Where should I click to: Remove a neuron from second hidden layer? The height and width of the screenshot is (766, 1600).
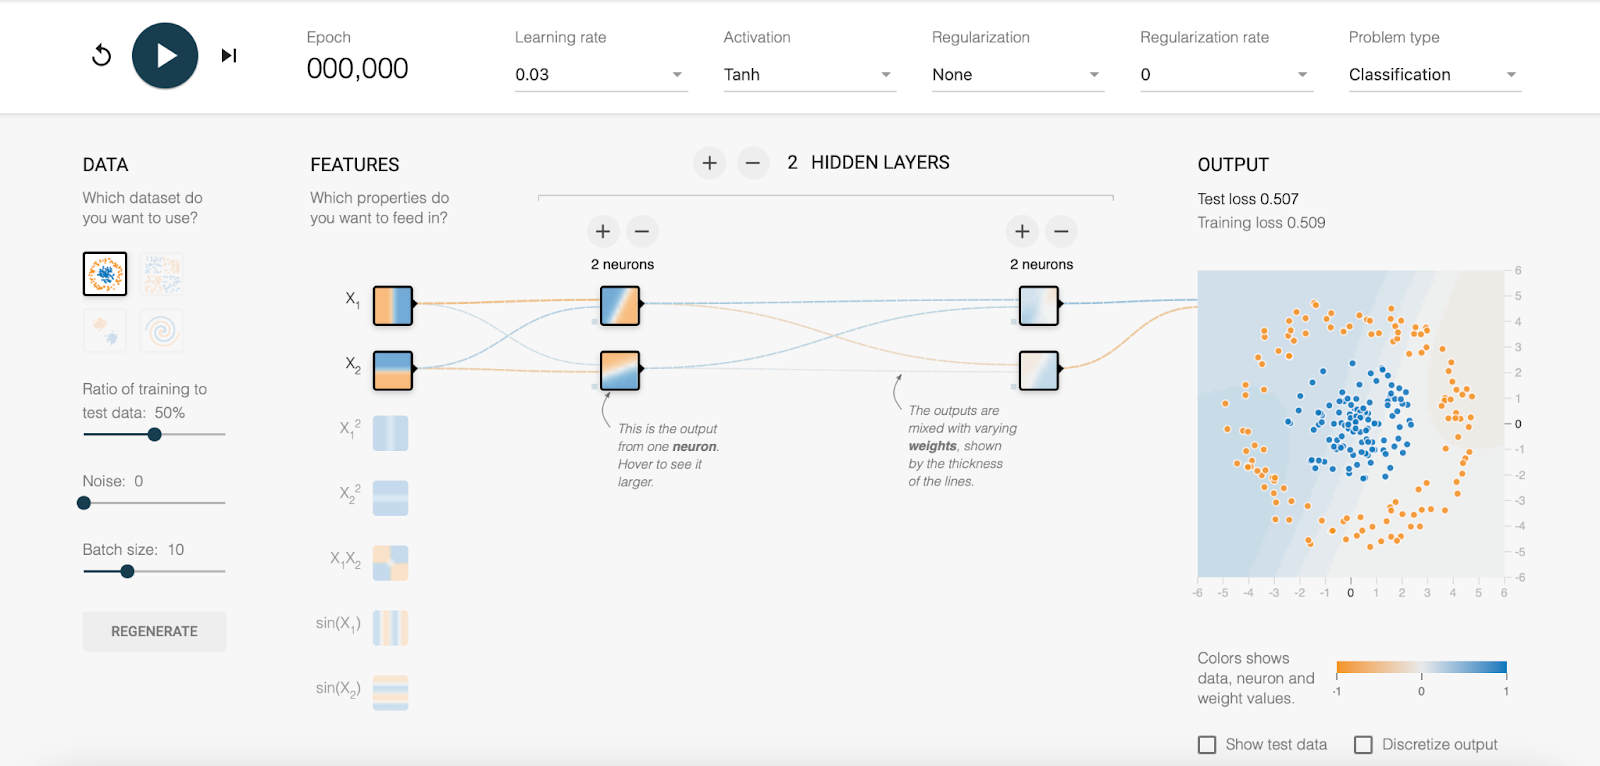[1061, 231]
